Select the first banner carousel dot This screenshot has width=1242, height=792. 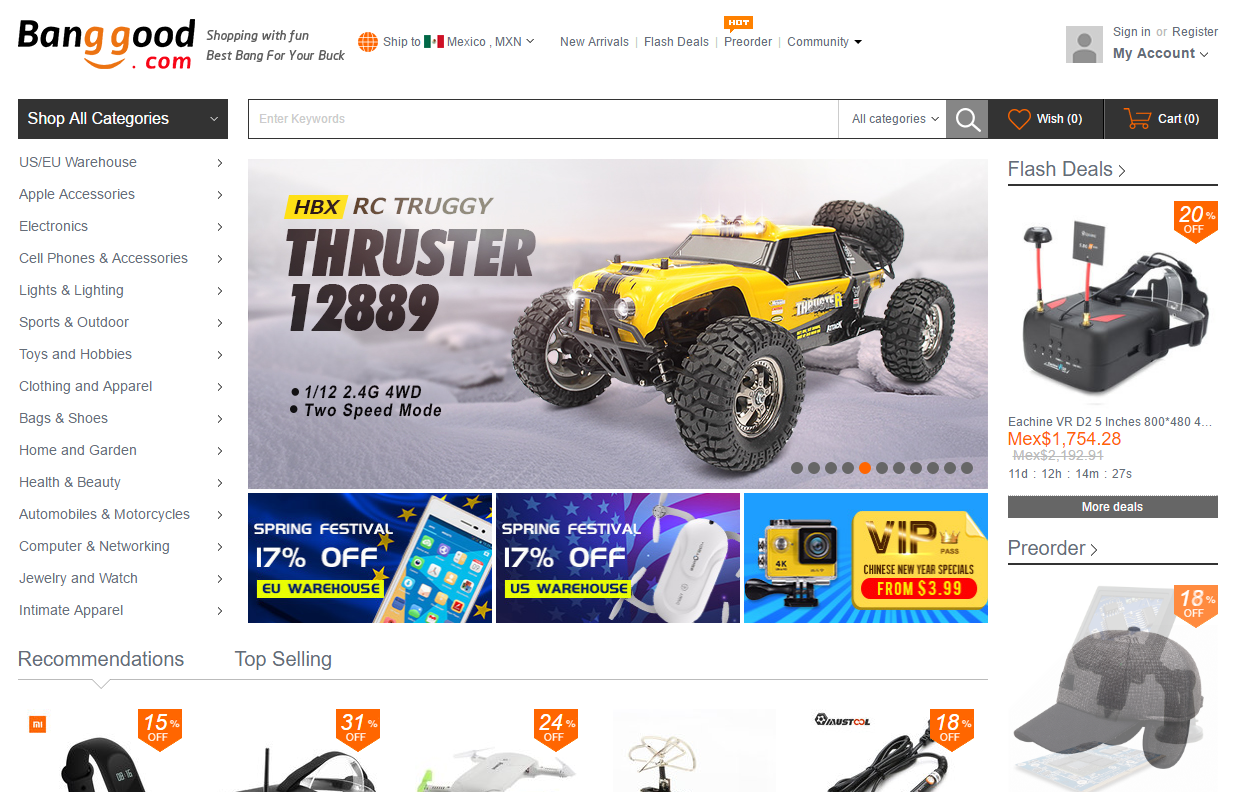(797, 467)
